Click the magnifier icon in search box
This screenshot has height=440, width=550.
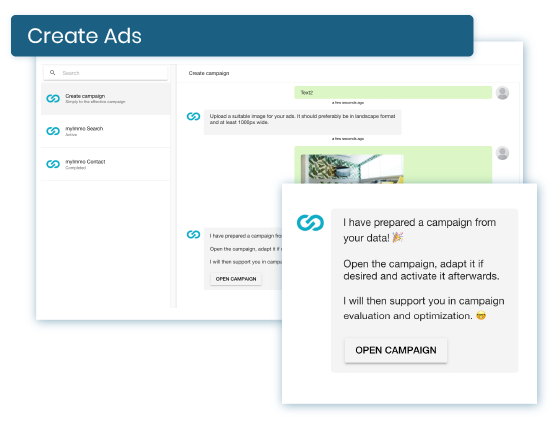(x=53, y=73)
